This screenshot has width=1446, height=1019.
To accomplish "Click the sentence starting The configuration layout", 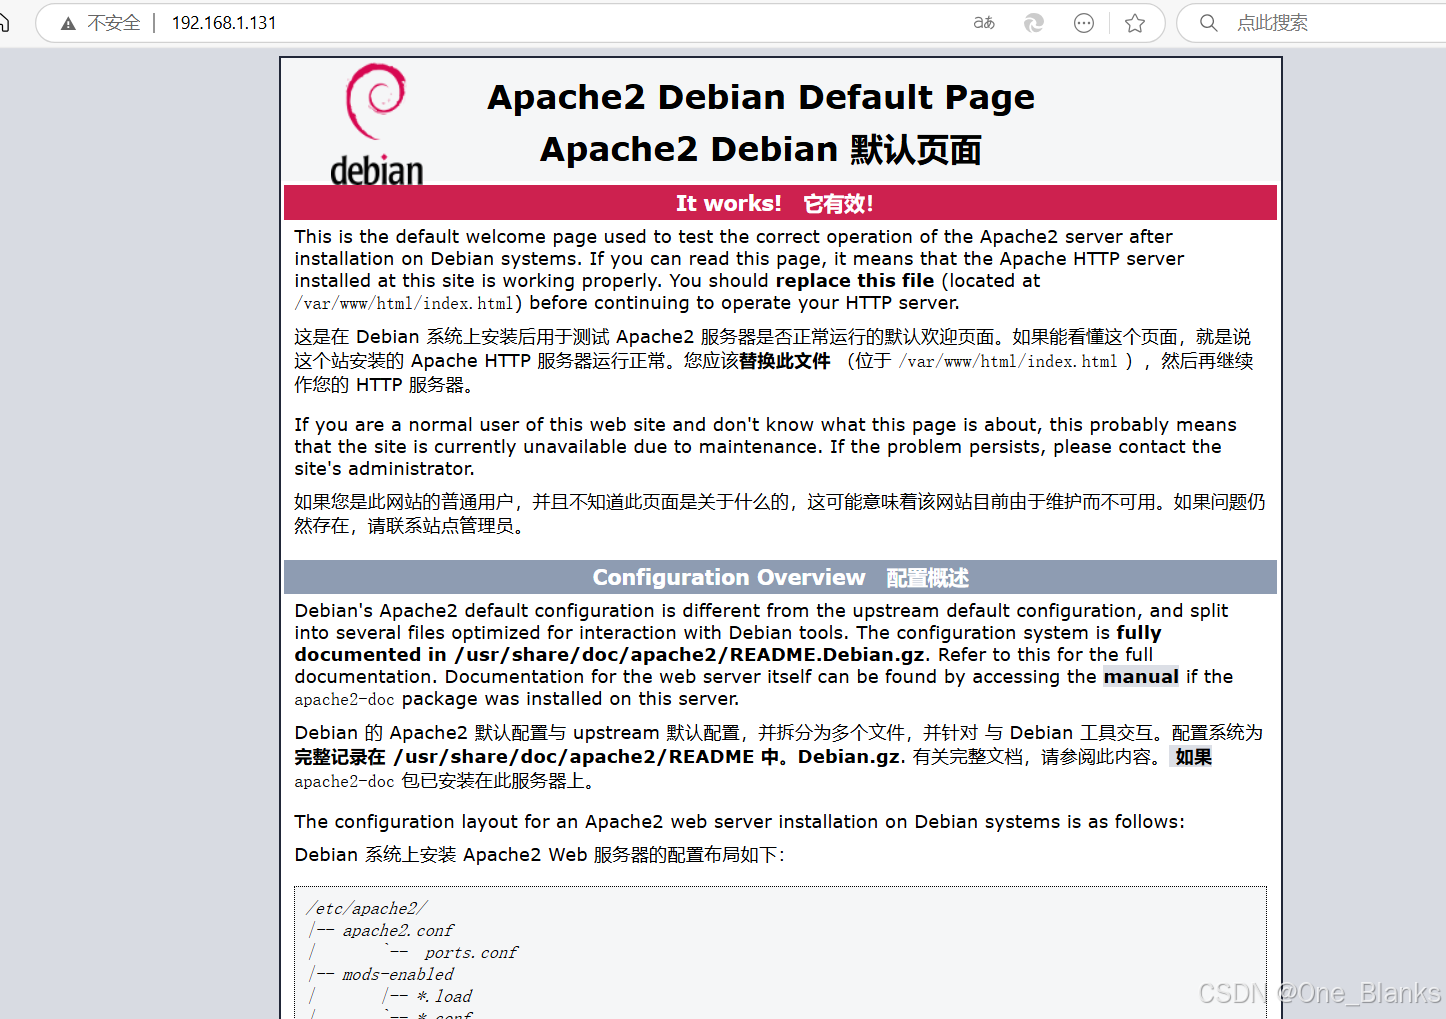I will click(x=739, y=822).
